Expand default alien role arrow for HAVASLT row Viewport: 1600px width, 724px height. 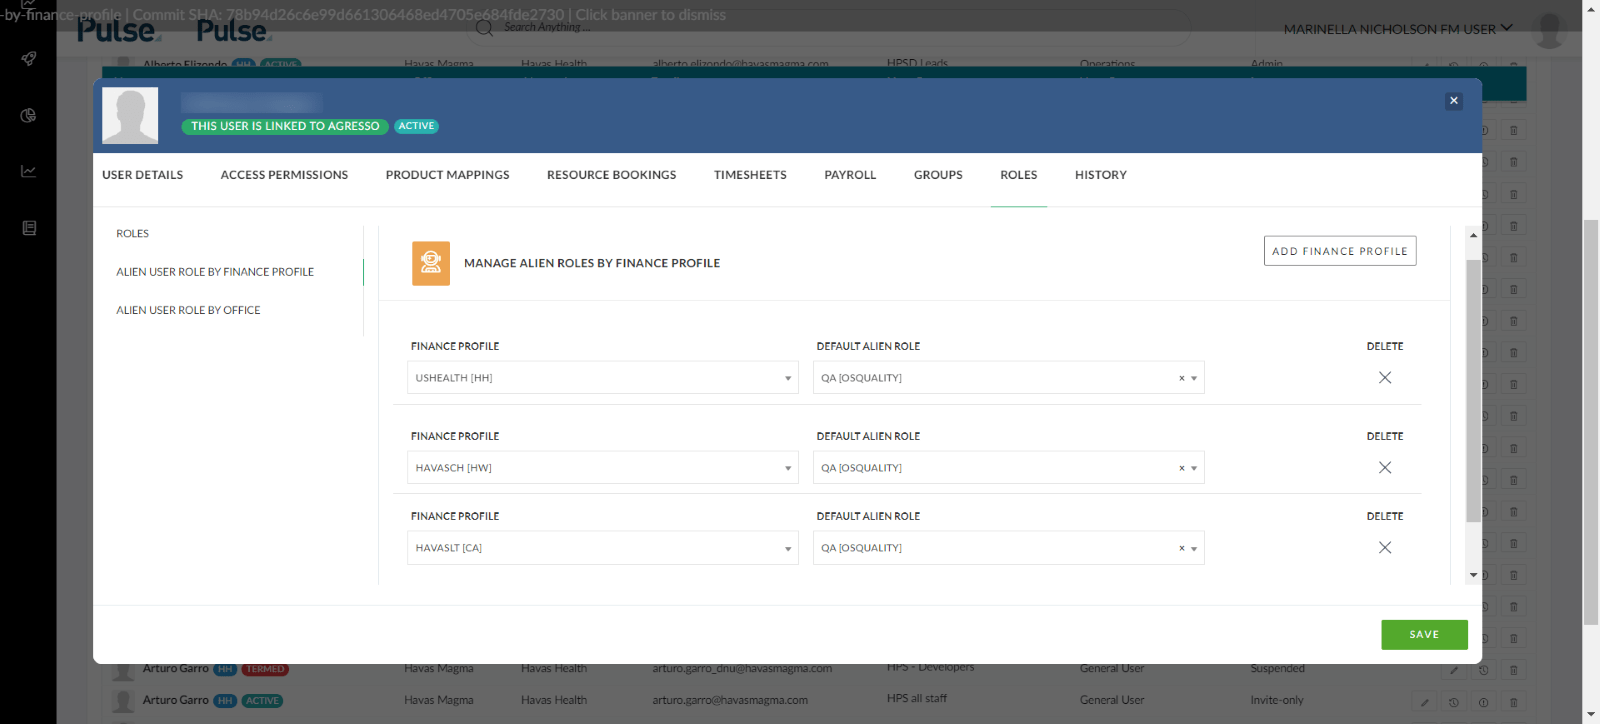coord(1194,549)
